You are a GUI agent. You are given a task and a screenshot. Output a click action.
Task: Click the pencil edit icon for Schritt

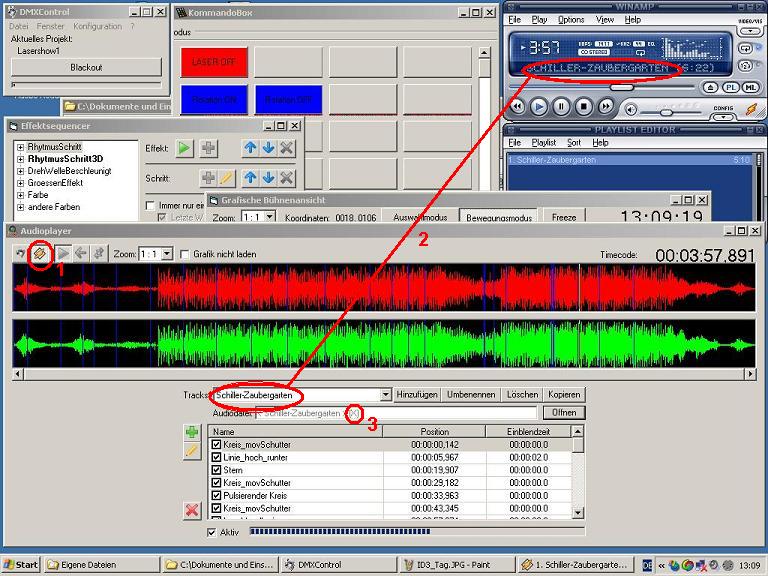pyautogui.click(x=227, y=177)
